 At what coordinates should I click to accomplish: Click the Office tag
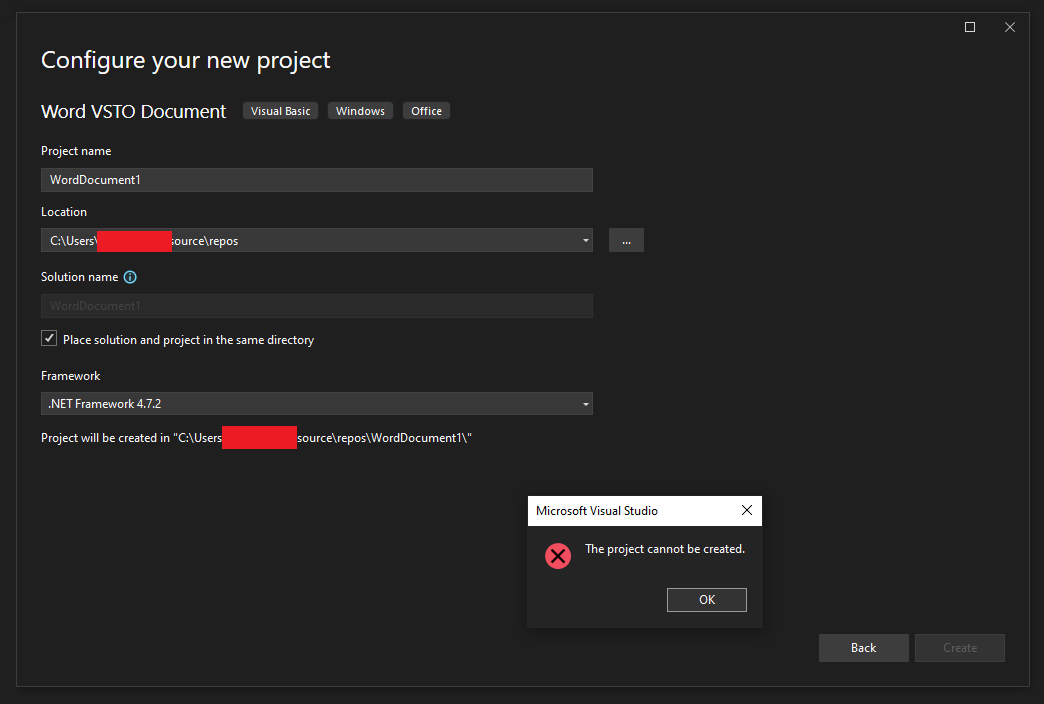[426, 111]
